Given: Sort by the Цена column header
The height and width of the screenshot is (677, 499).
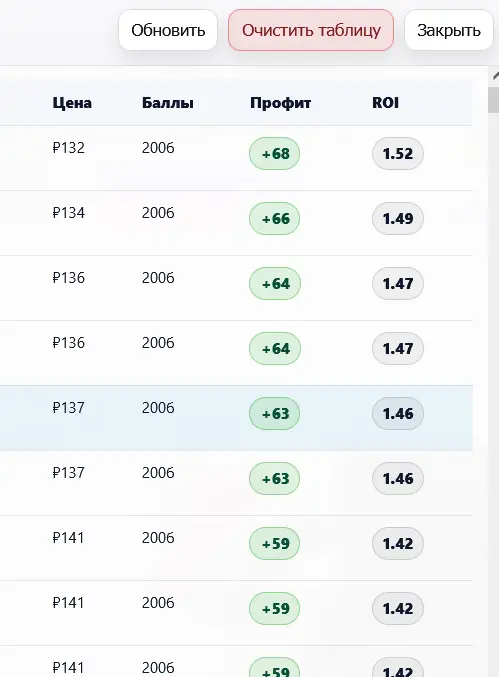Looking at the screenshot, I should coord(72,103).
